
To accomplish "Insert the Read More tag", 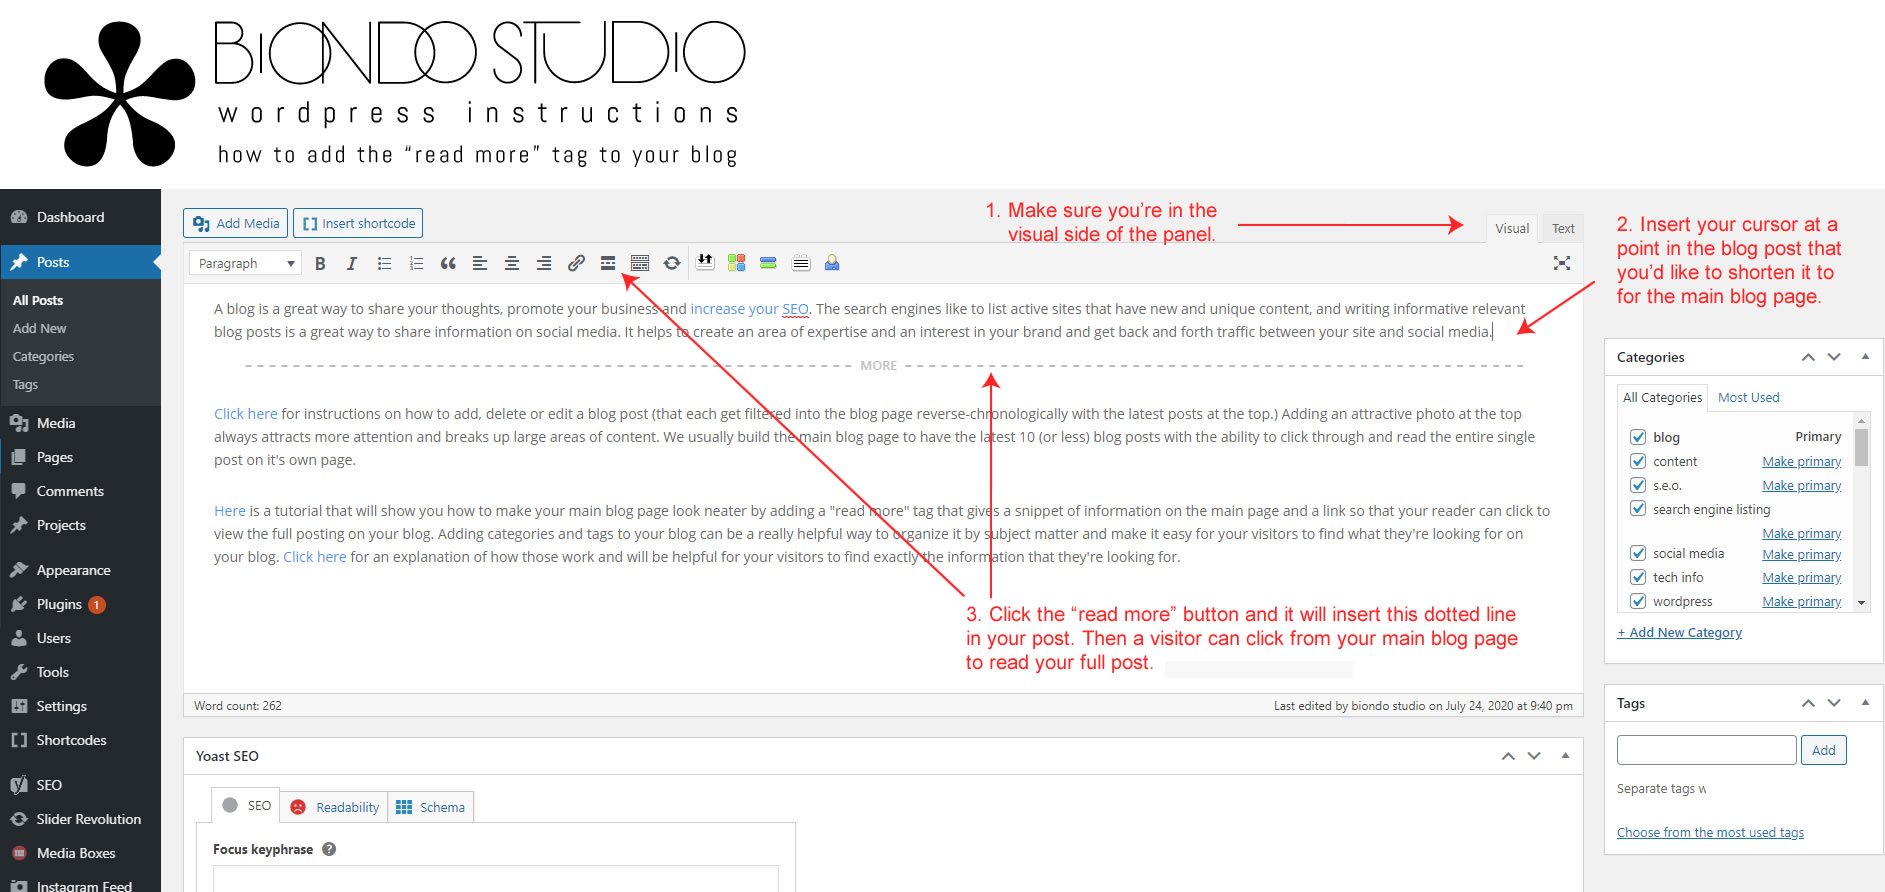I will point(608,263).
